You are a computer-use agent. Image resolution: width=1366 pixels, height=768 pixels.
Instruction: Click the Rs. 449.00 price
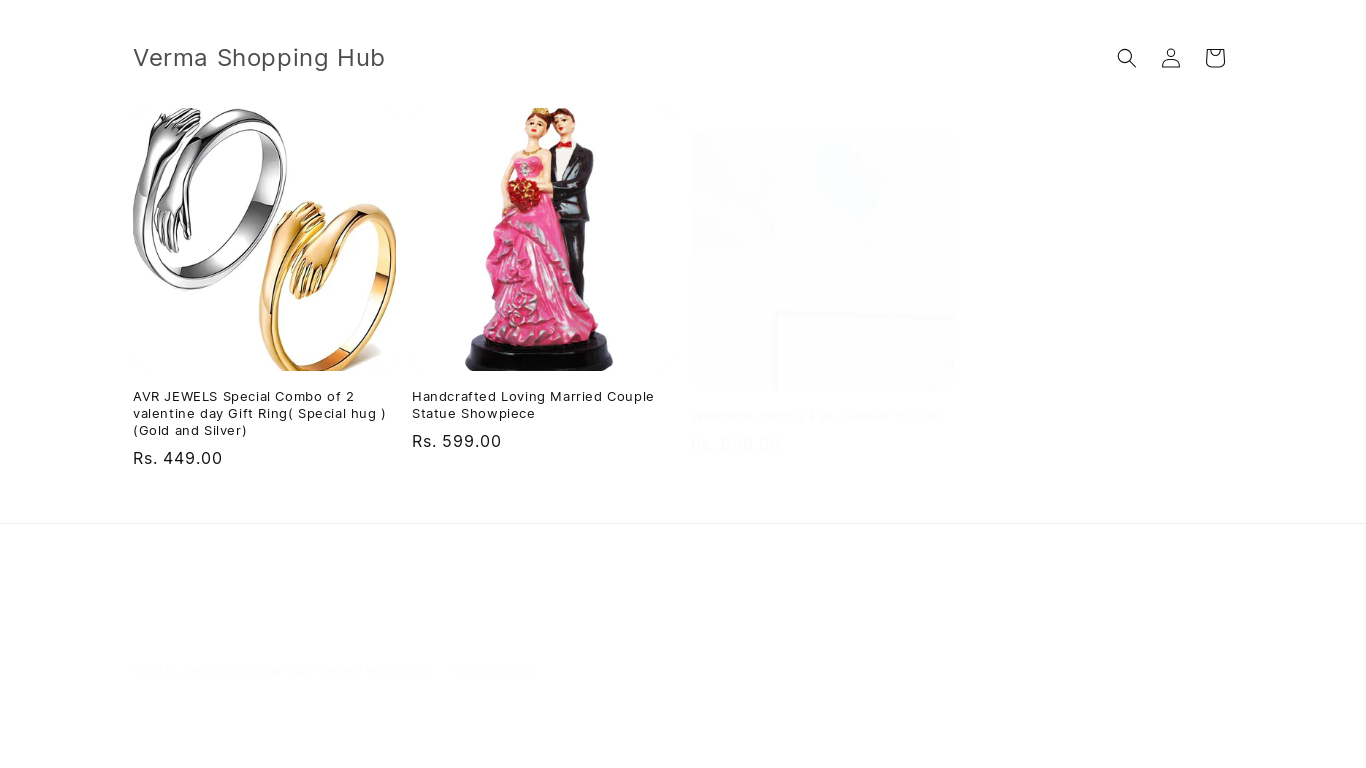178,458
